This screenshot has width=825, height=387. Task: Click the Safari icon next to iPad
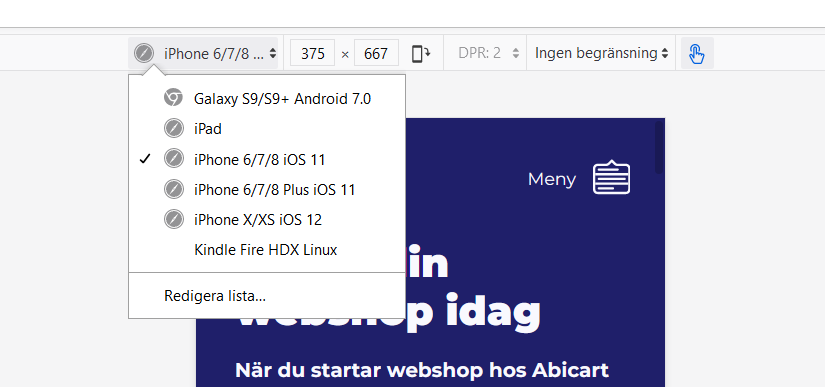pos(174,128)
